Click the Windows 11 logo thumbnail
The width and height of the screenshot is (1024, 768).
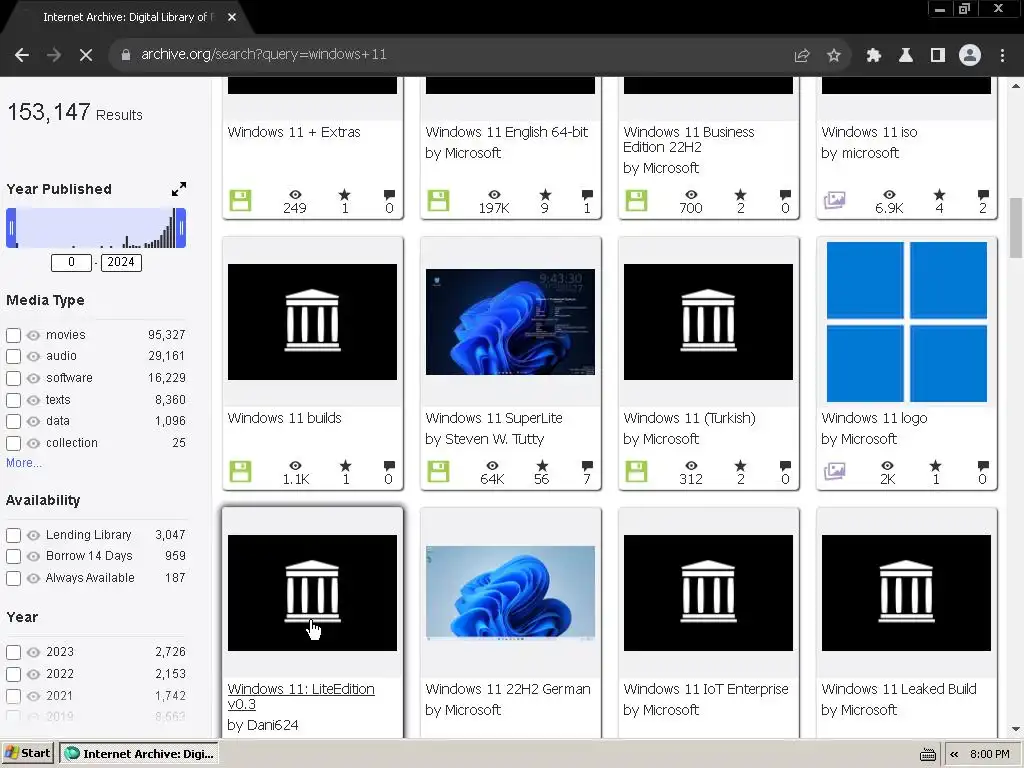click(906, 322)
